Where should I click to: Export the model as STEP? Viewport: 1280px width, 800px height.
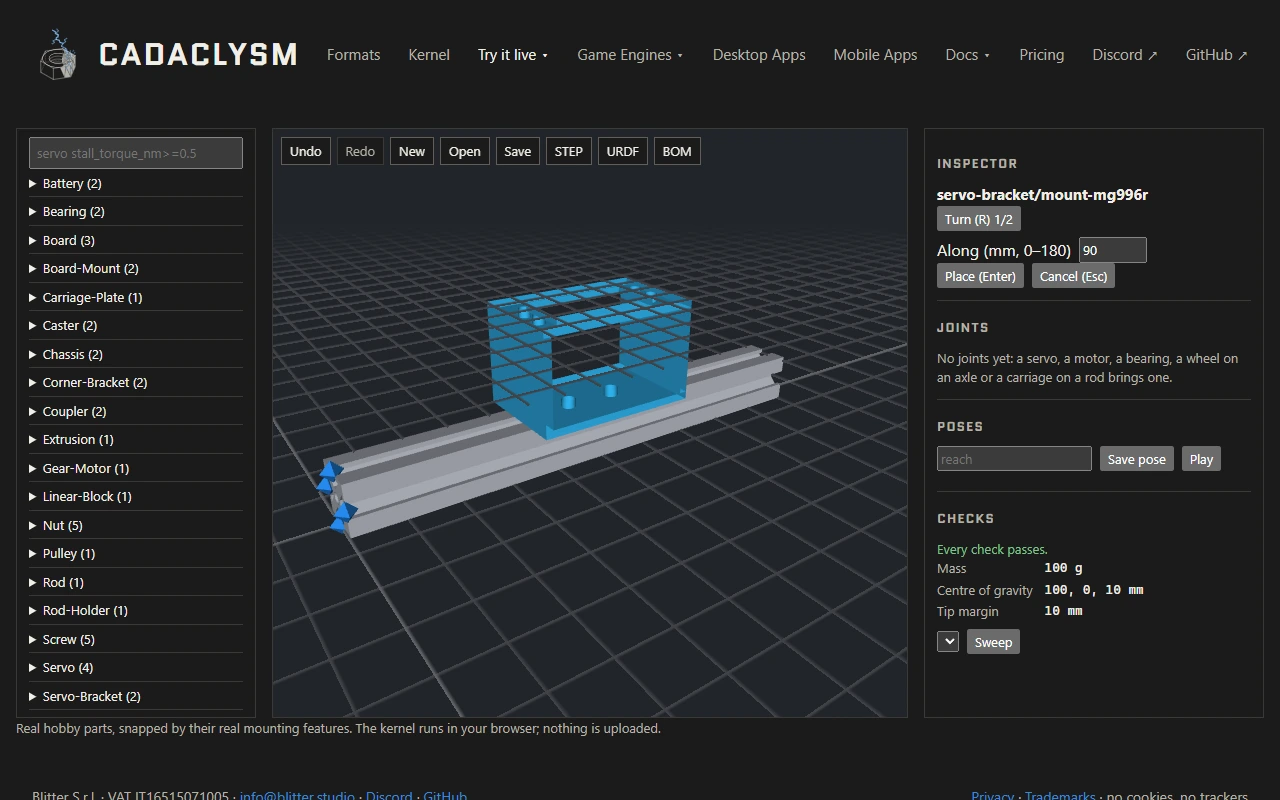pos(569,152)
